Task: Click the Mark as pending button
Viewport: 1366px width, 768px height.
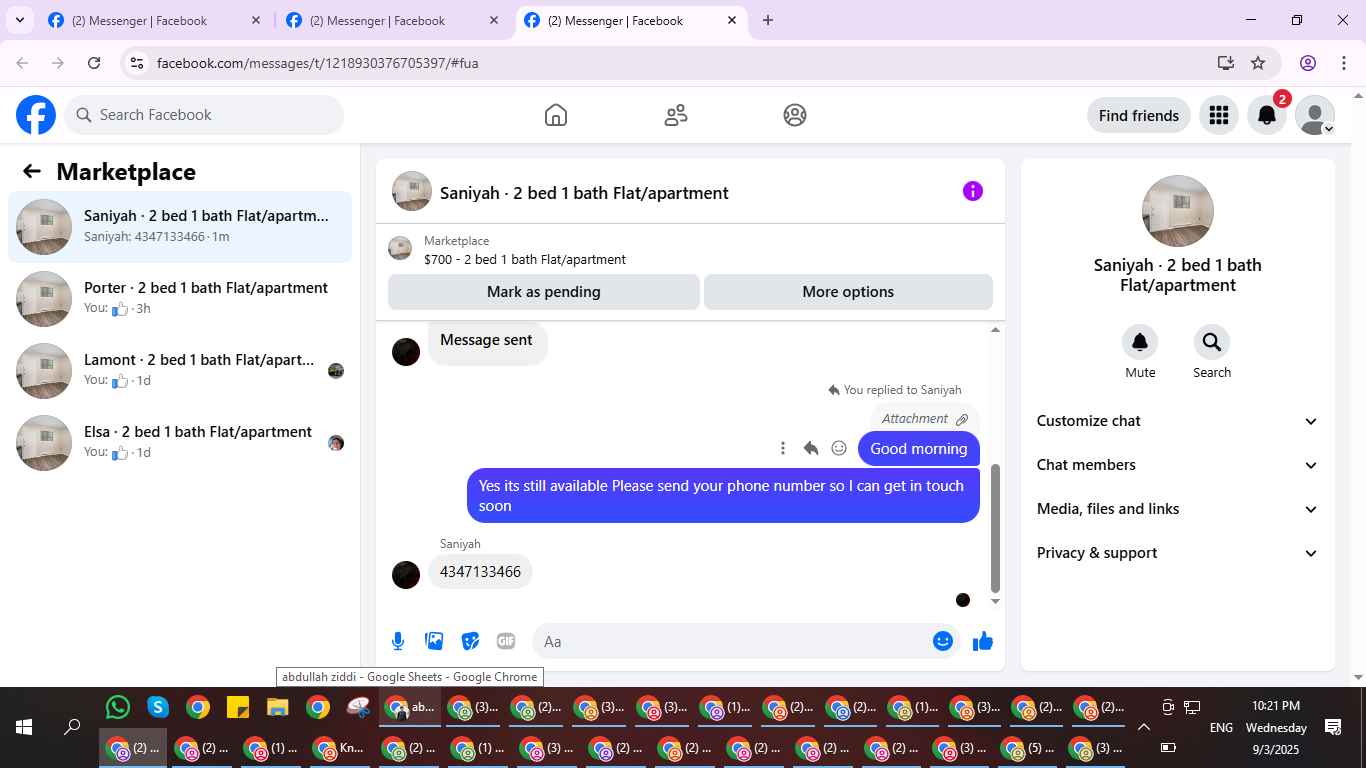Action: [544, 292]
